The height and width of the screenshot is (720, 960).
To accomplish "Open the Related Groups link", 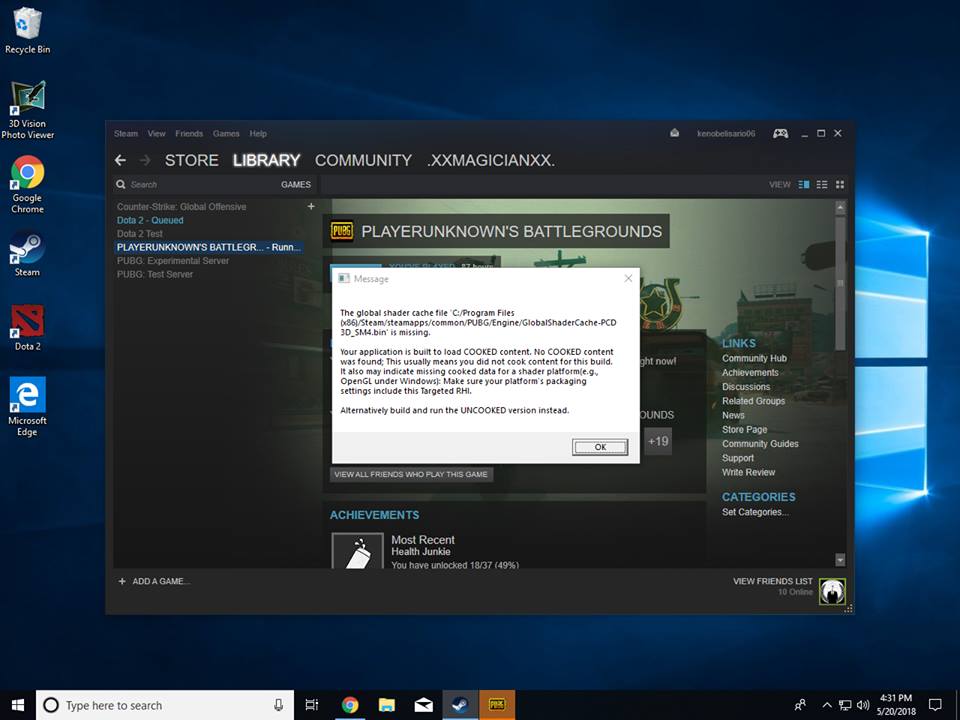I will point(753,401).
